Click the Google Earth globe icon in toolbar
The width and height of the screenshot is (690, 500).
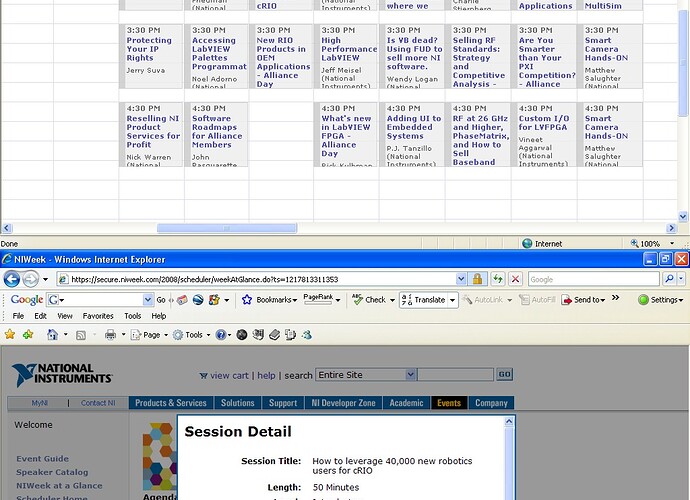198,300
